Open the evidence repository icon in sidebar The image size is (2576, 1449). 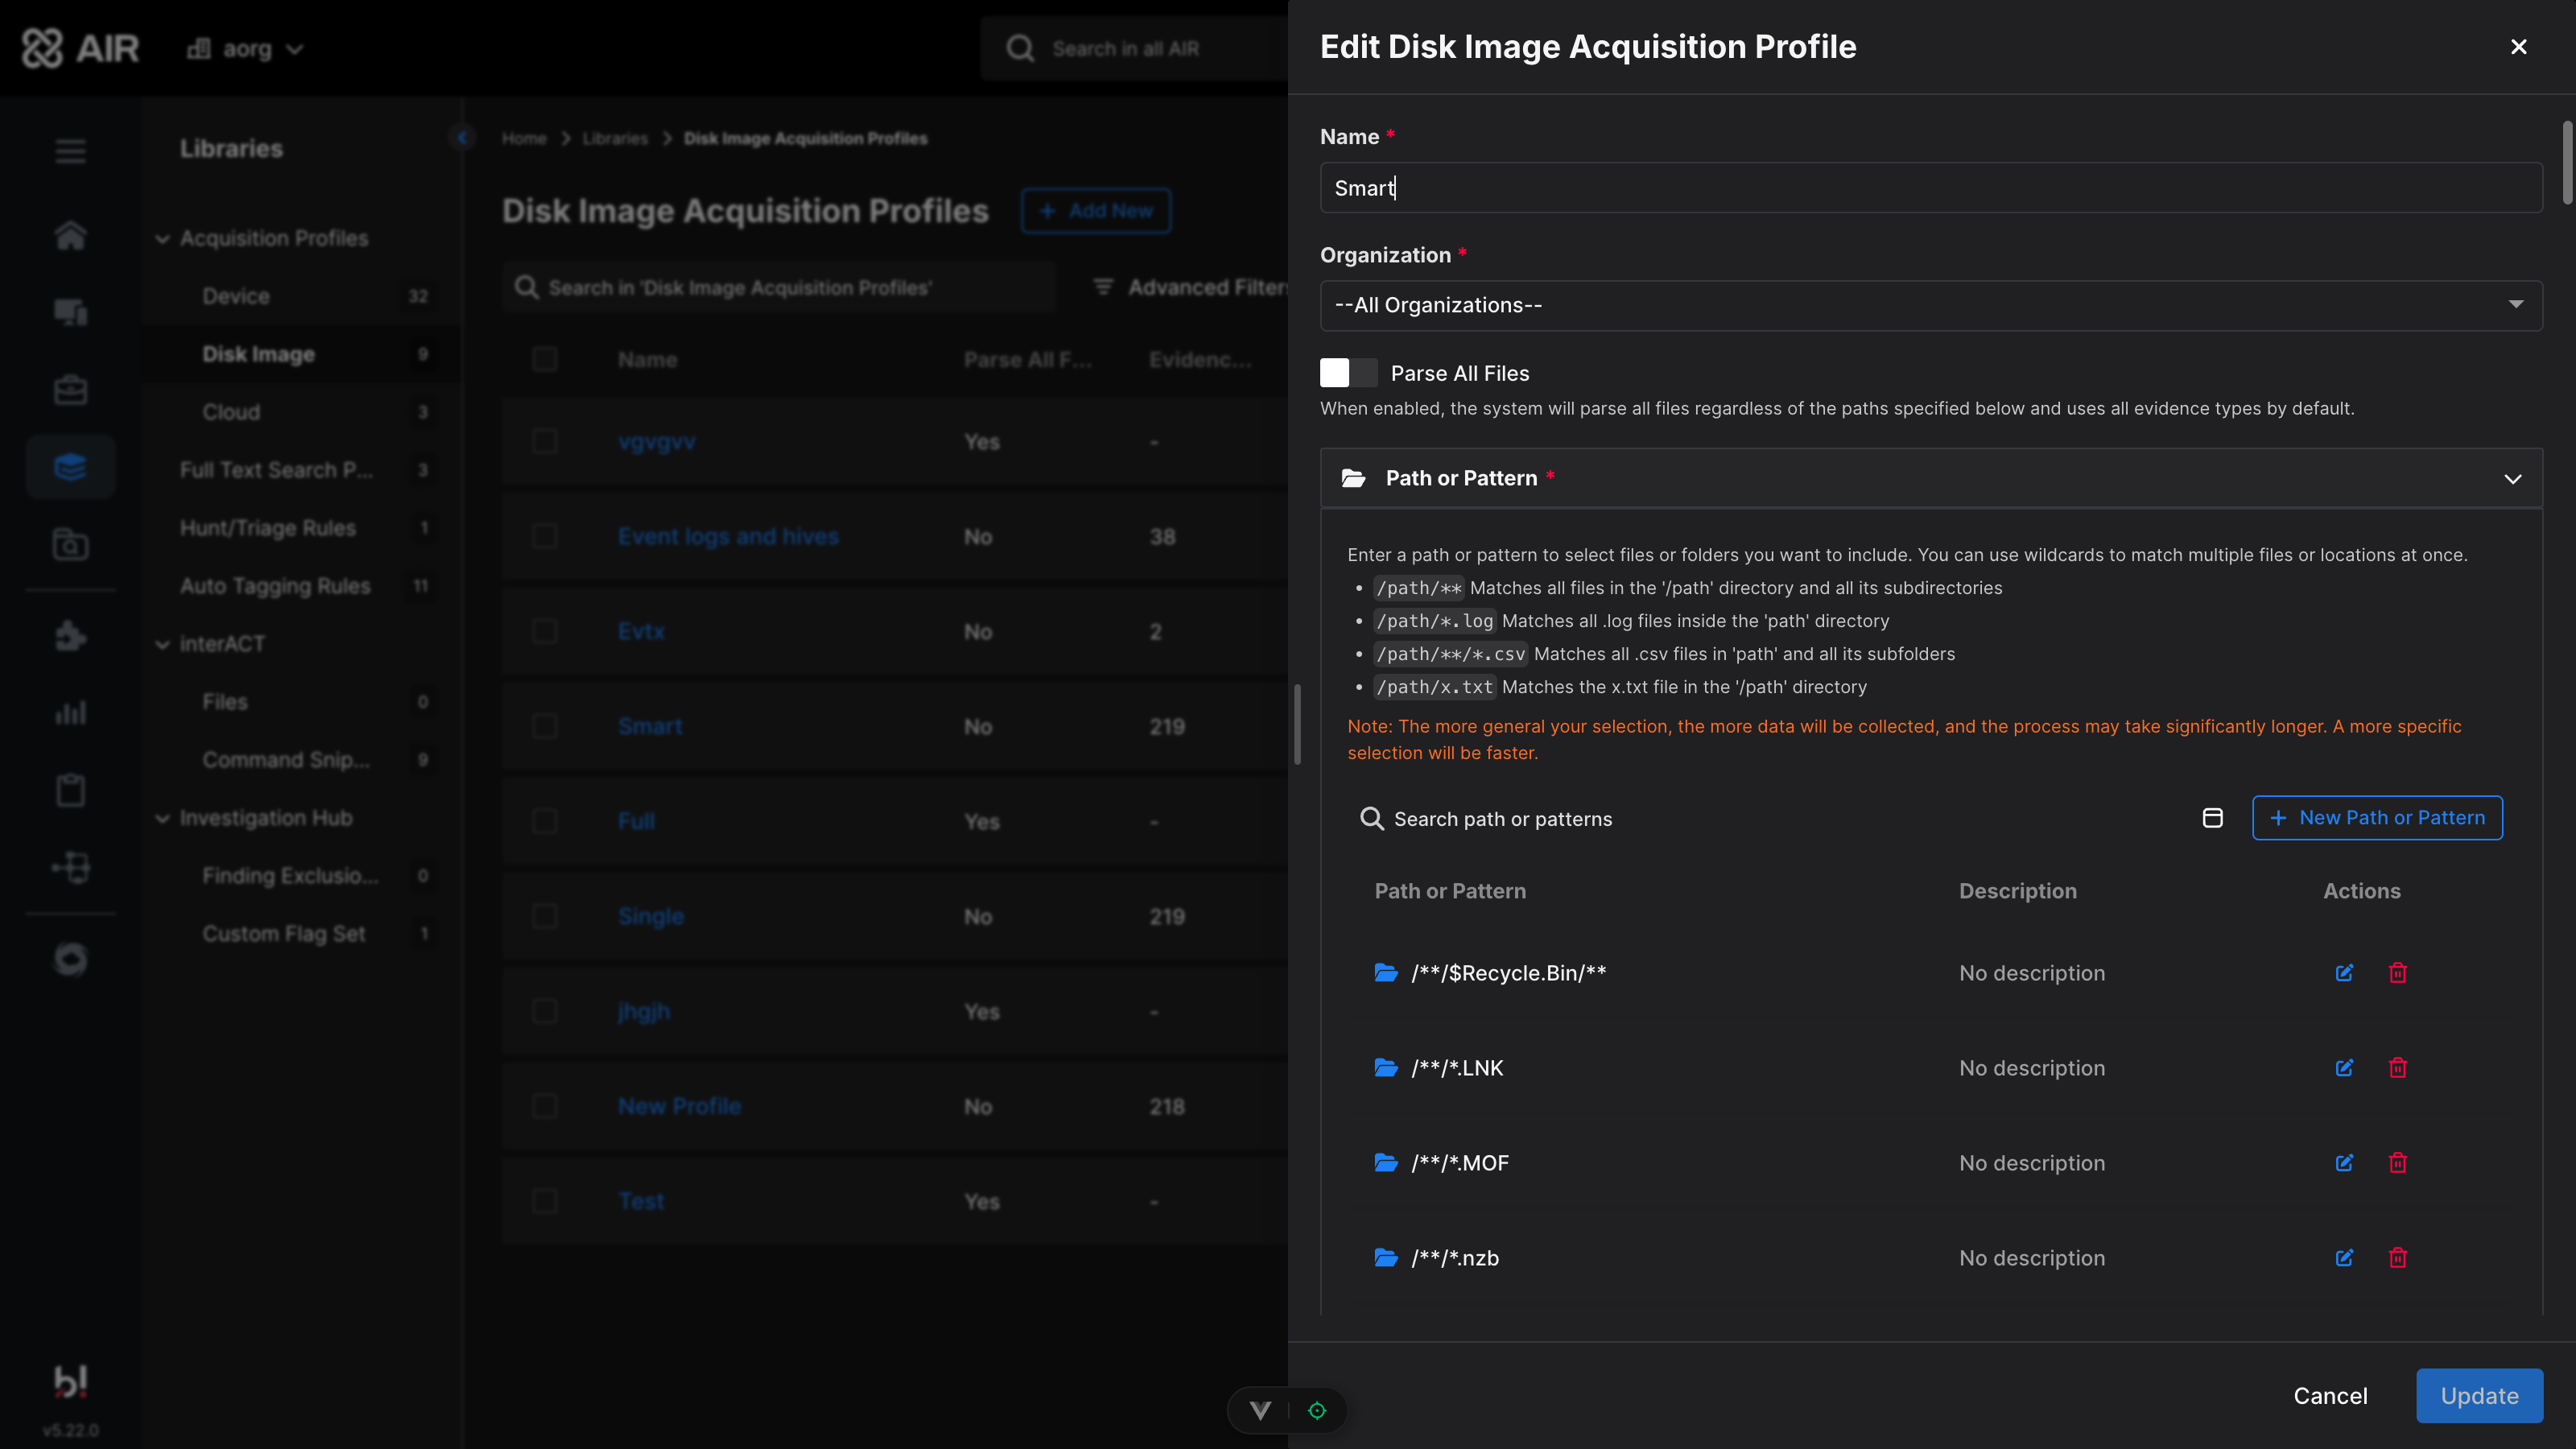[70, 545]
